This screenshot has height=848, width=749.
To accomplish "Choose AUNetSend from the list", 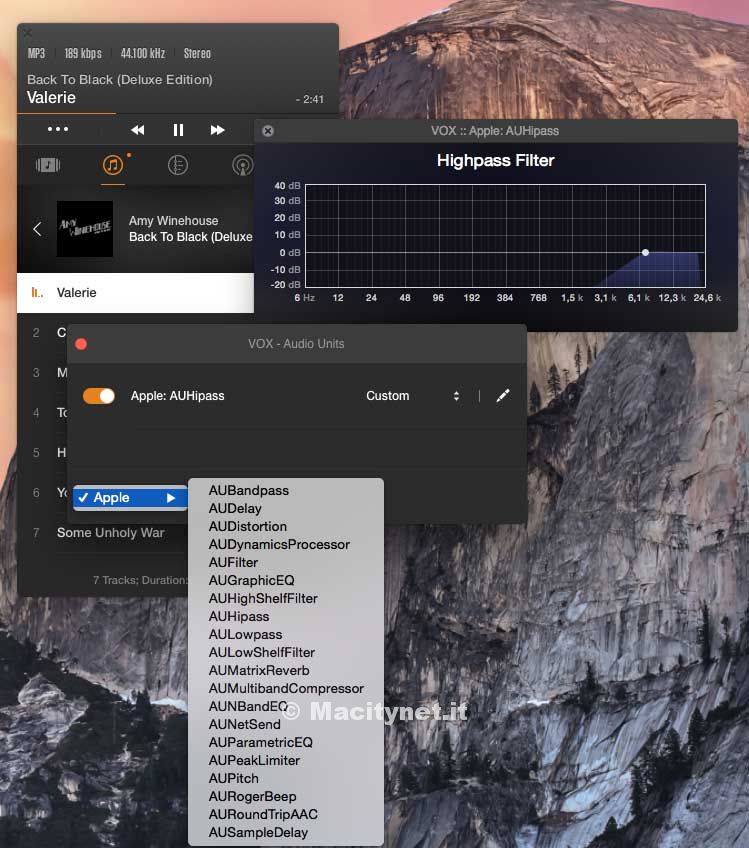I will (286, 724).
